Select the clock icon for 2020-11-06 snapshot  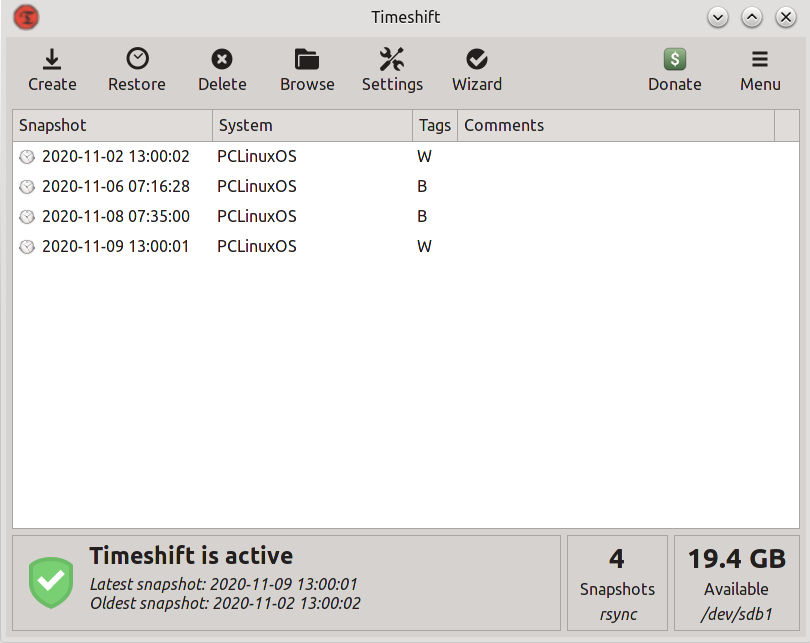click(27, 186)
